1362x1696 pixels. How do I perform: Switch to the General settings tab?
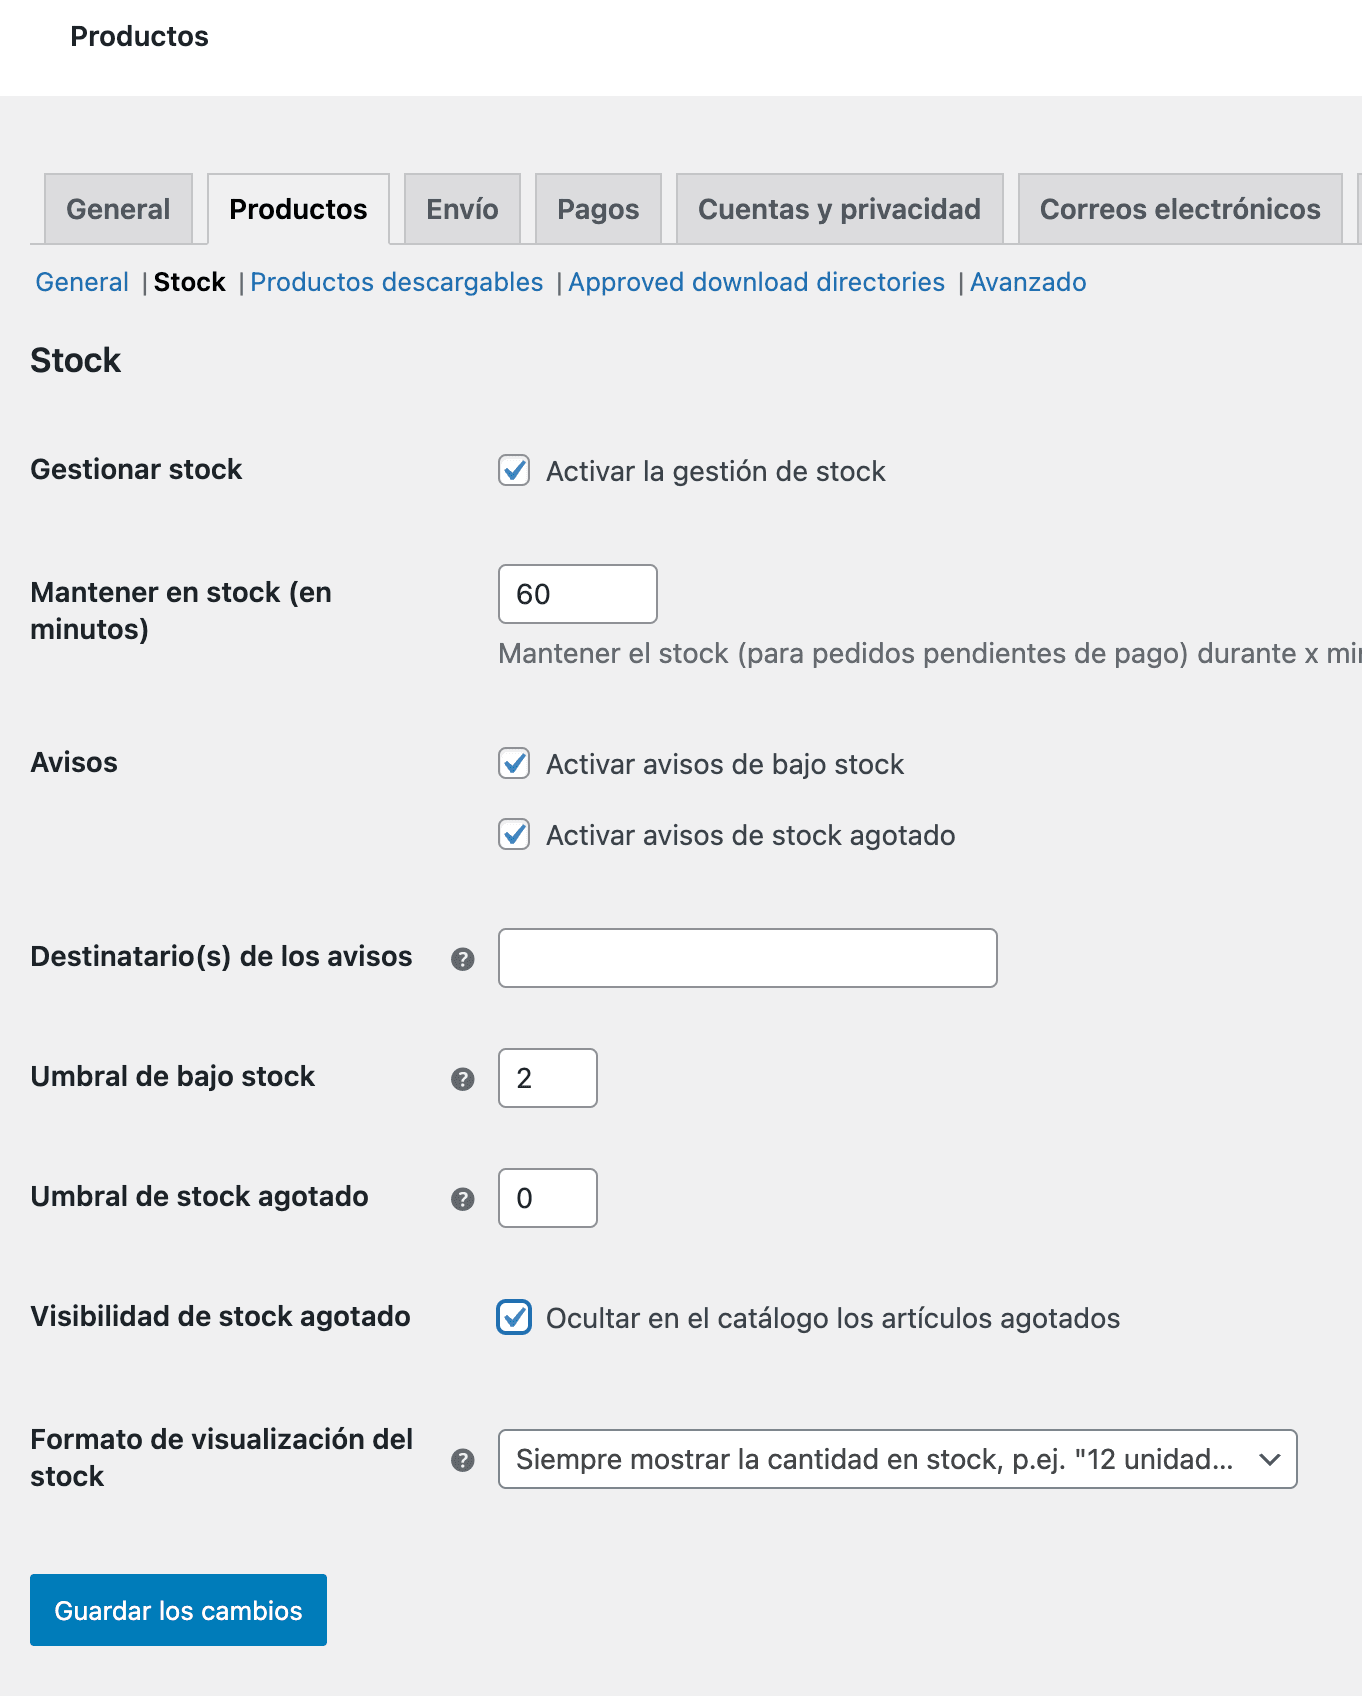coord(118,209)
